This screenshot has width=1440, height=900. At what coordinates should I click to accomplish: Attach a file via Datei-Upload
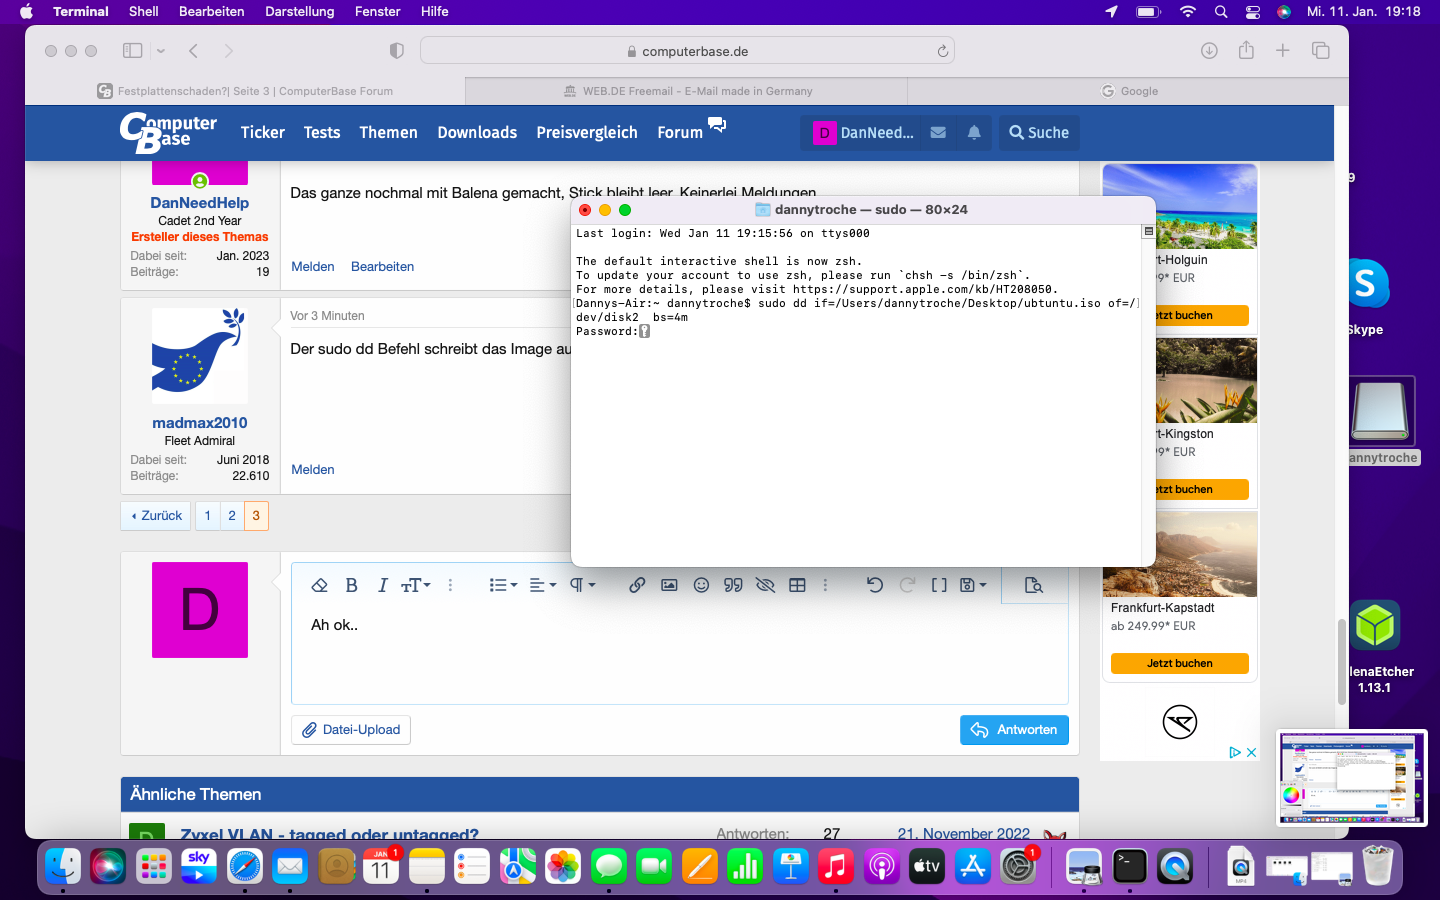click(x=351, y=730)
